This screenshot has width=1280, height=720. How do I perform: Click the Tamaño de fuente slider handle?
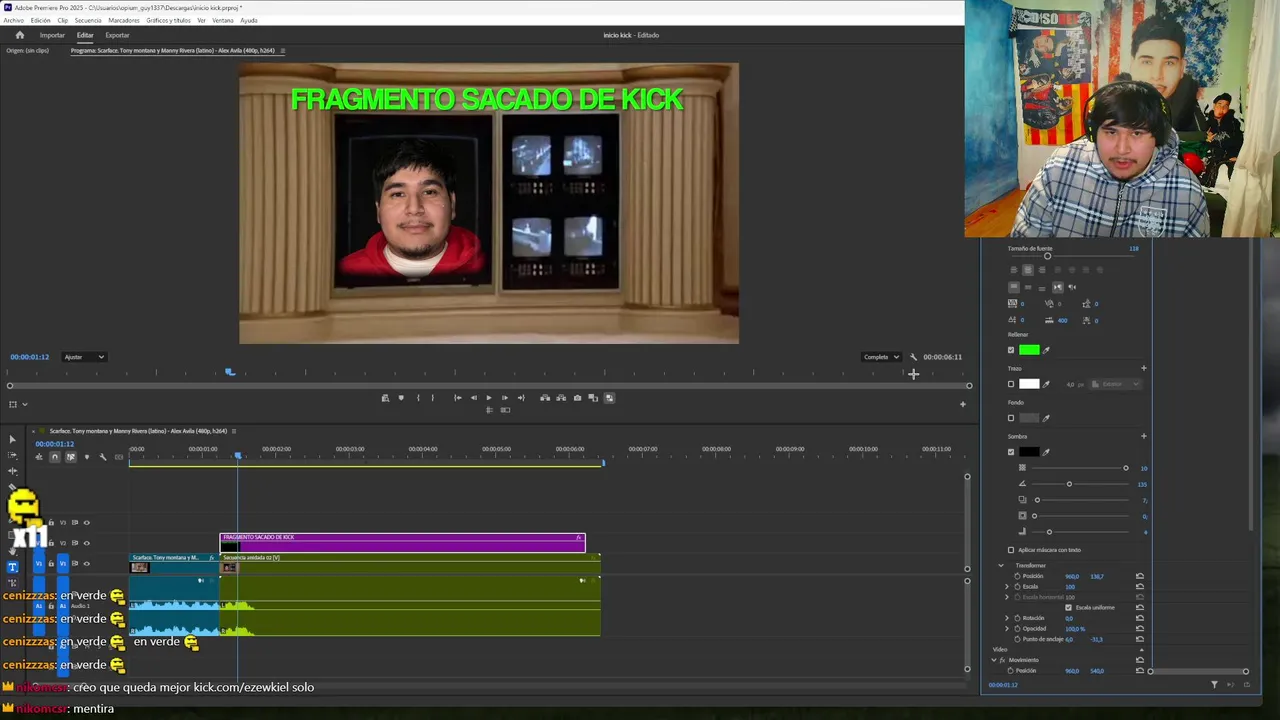(1047, 256)
